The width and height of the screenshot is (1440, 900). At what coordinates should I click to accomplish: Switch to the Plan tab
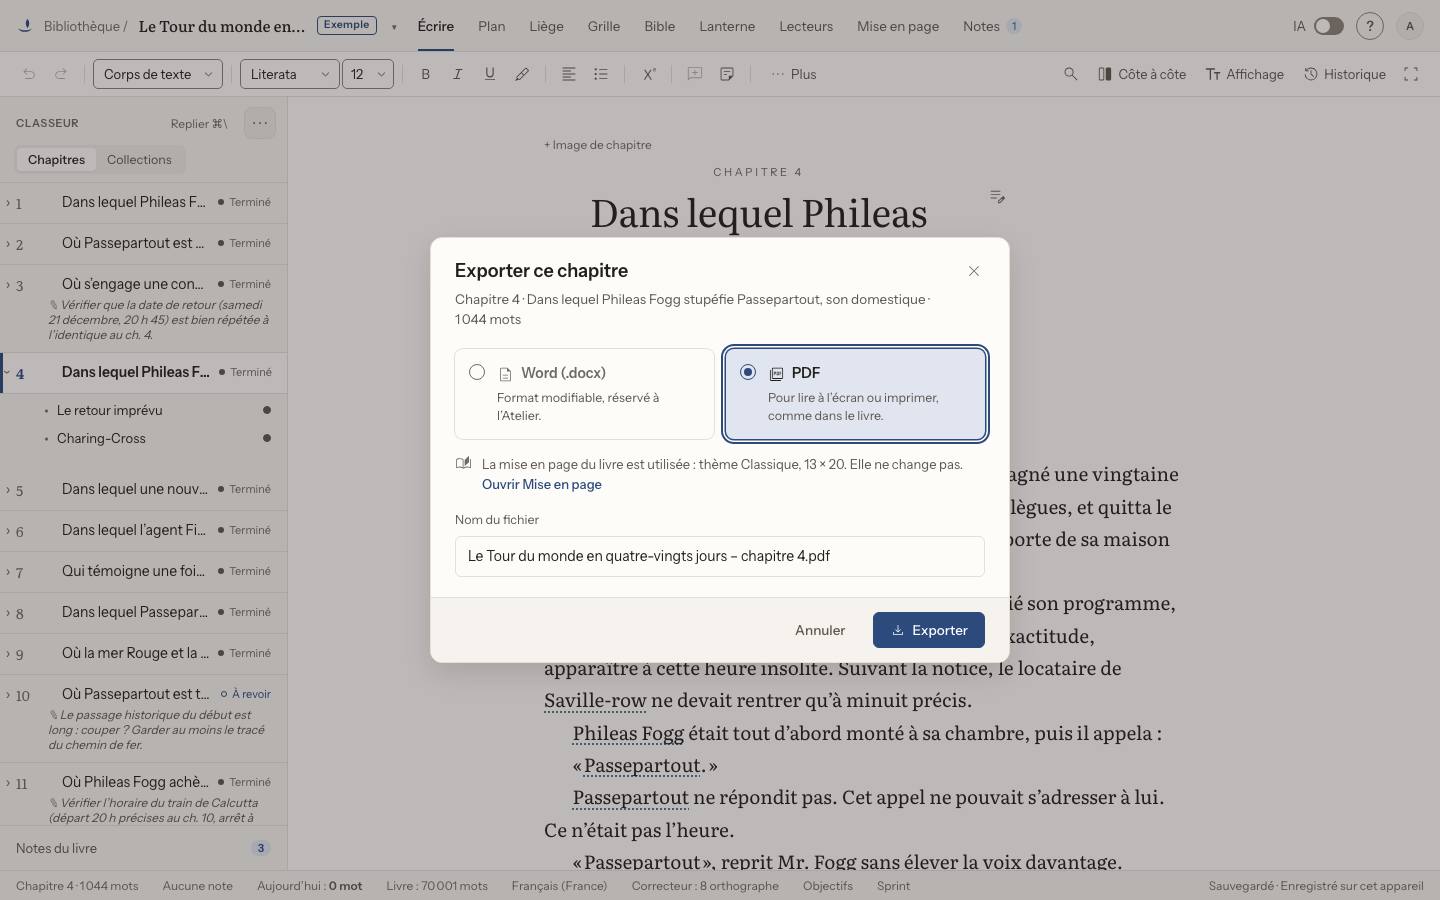click(492, 26)
